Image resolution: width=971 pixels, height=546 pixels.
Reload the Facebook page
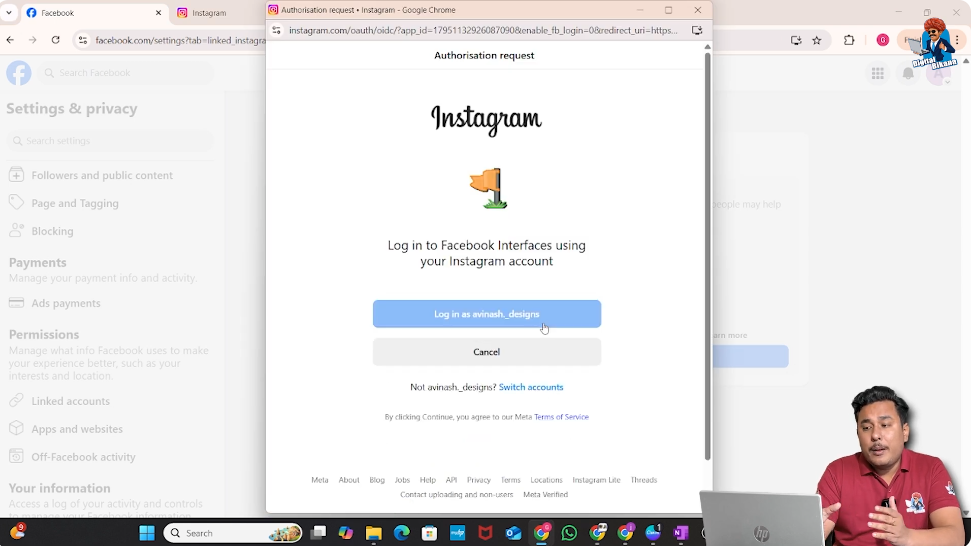click(56, 40)
